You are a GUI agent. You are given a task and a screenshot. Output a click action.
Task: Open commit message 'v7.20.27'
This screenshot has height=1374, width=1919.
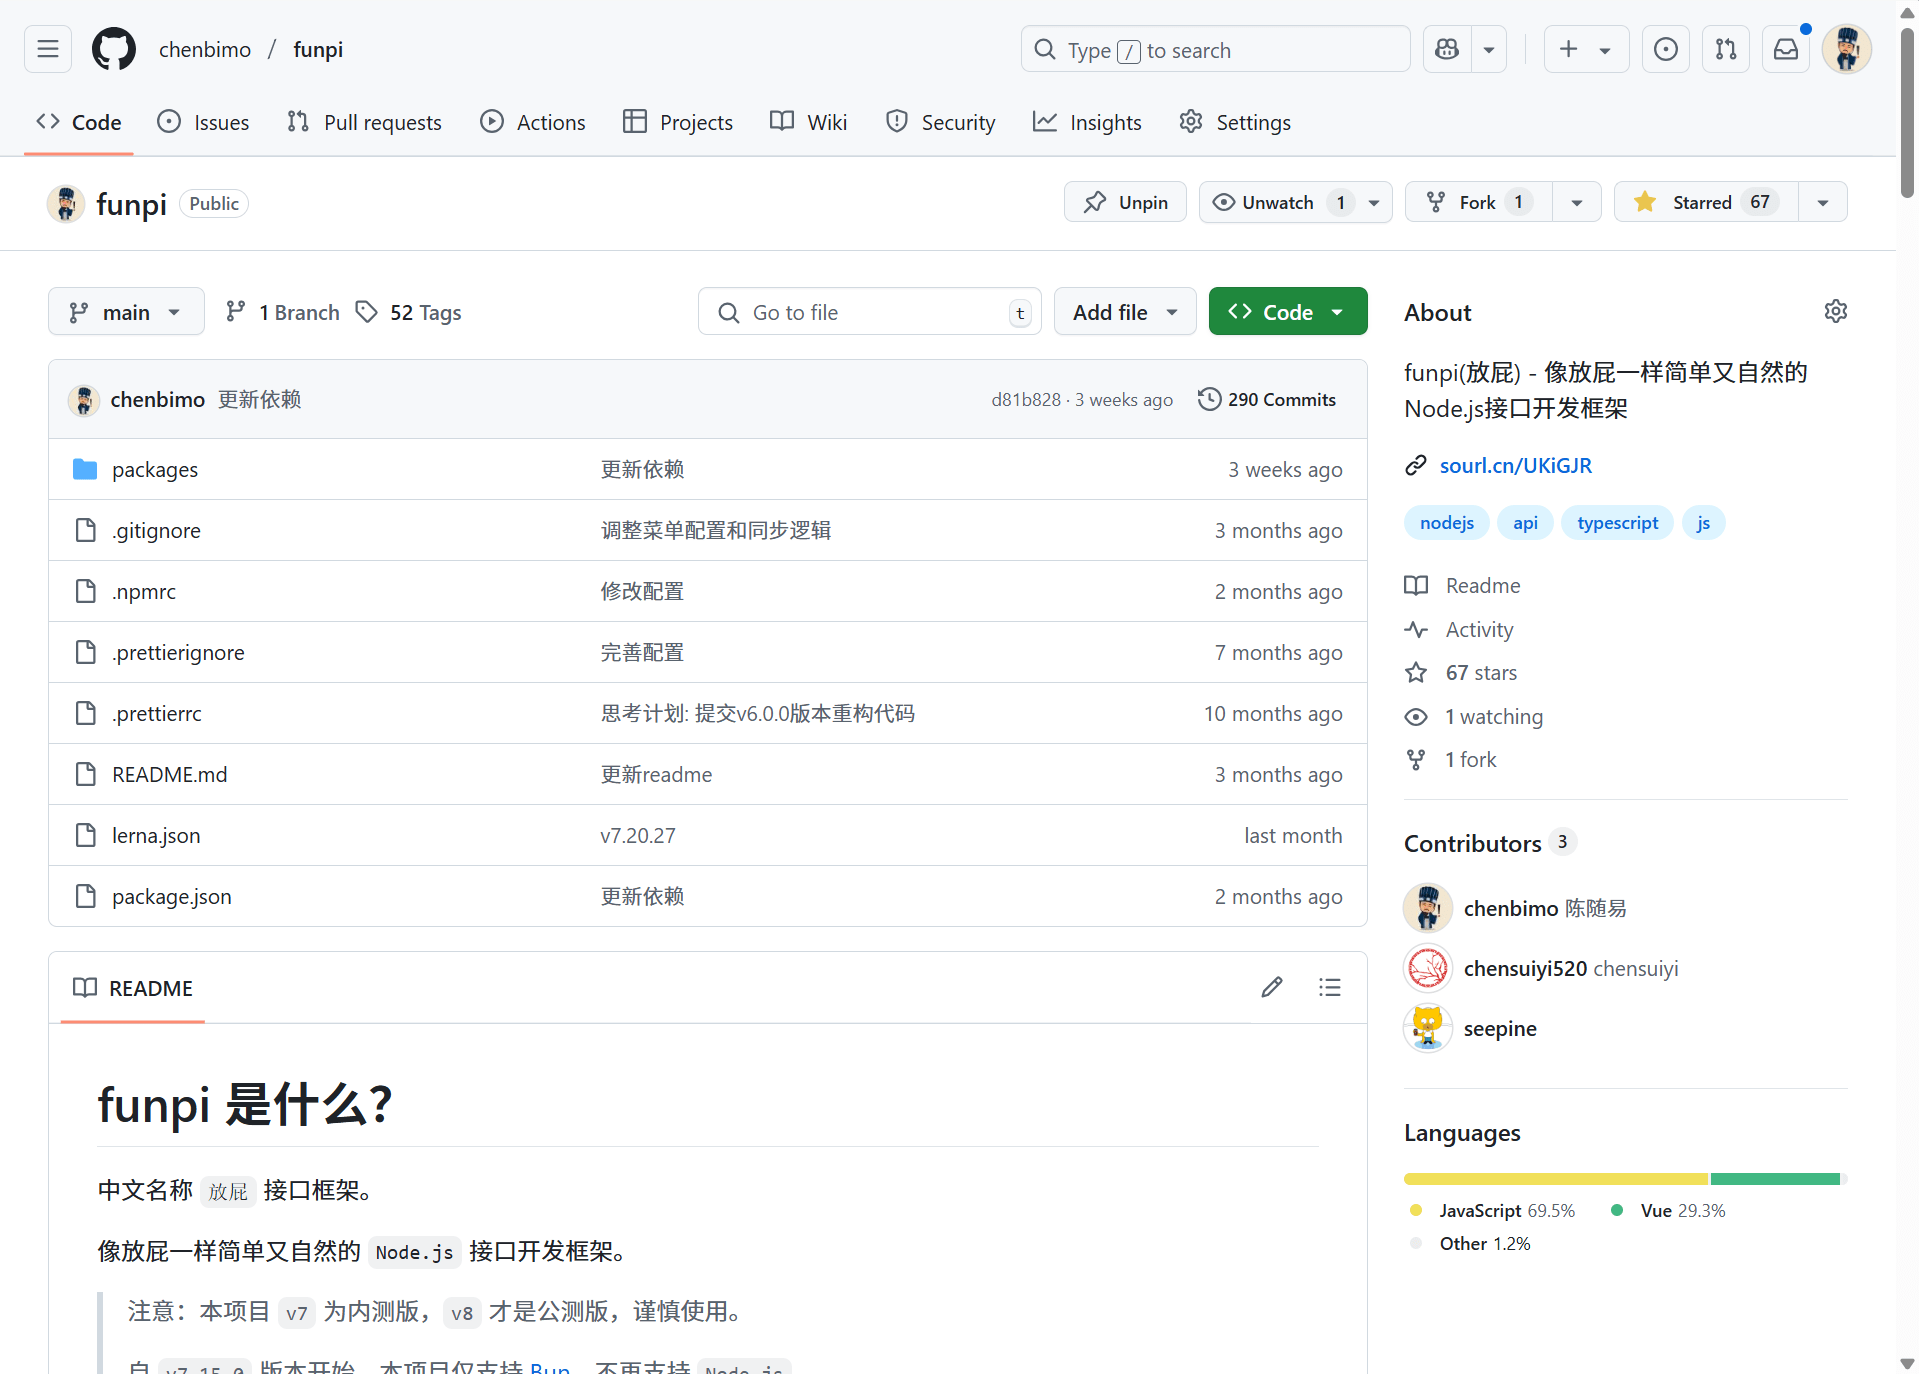tap(638, 835)
